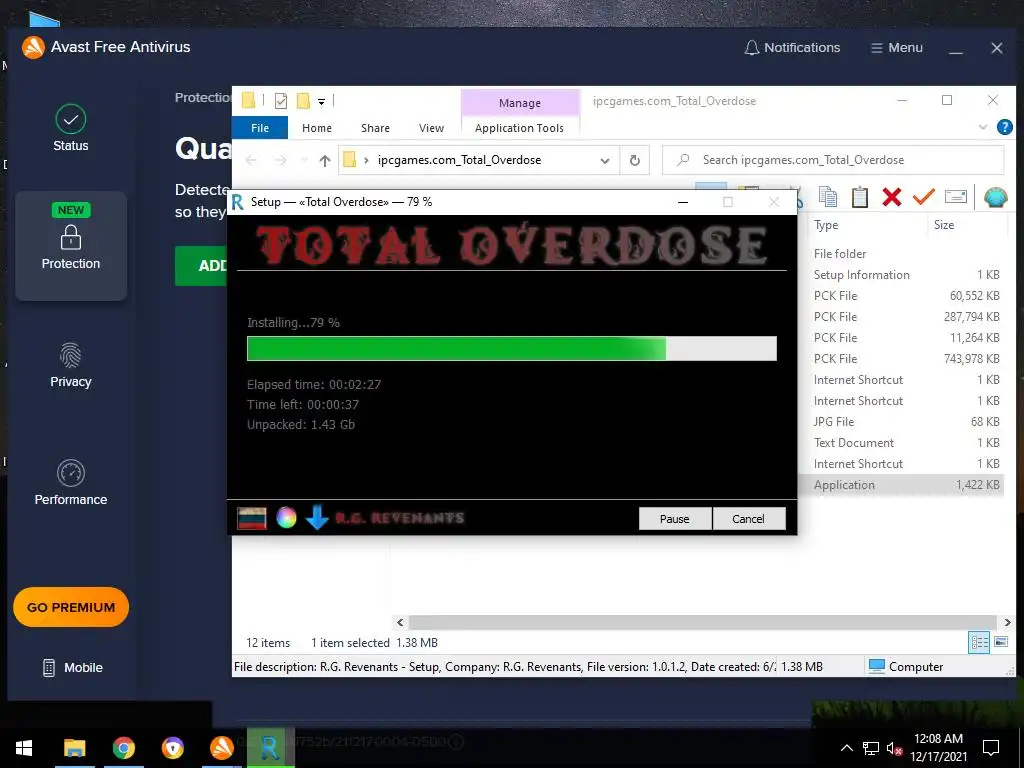
Task: Open the Avast Menu
Action: click(x=897, y=48)
